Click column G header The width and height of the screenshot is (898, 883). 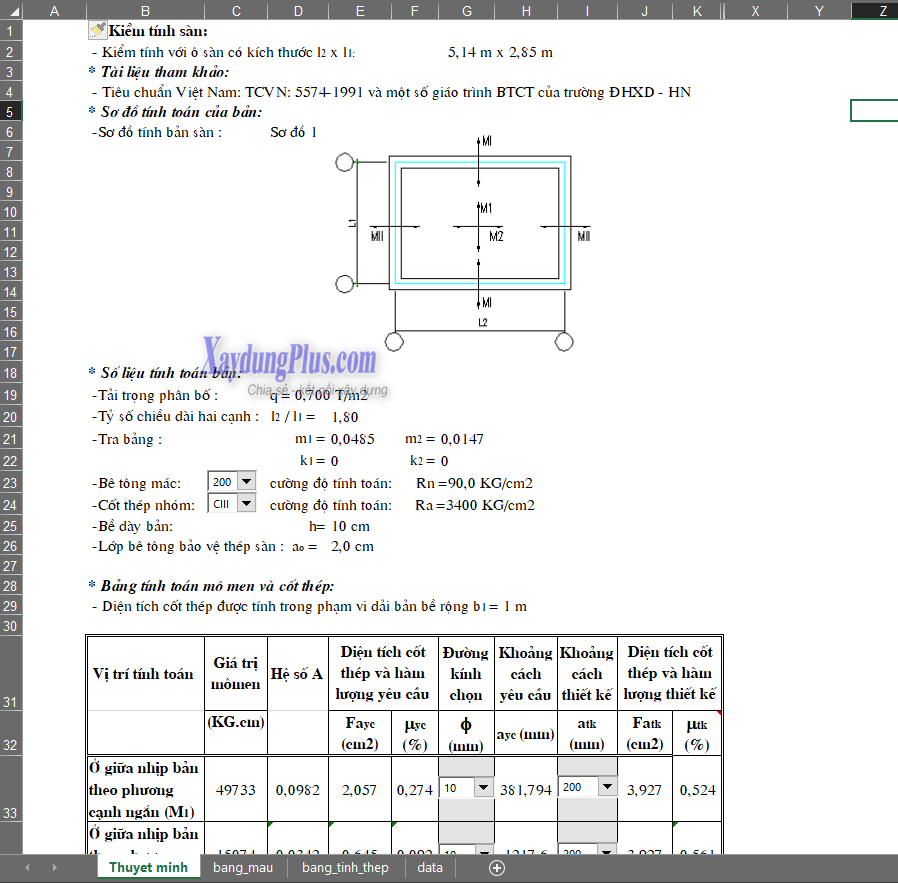[467, 11]
